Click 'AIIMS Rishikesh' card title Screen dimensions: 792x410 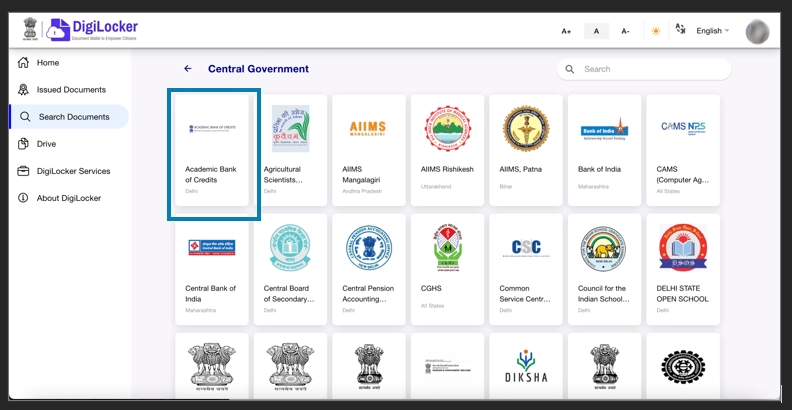(x=447, y=169)
